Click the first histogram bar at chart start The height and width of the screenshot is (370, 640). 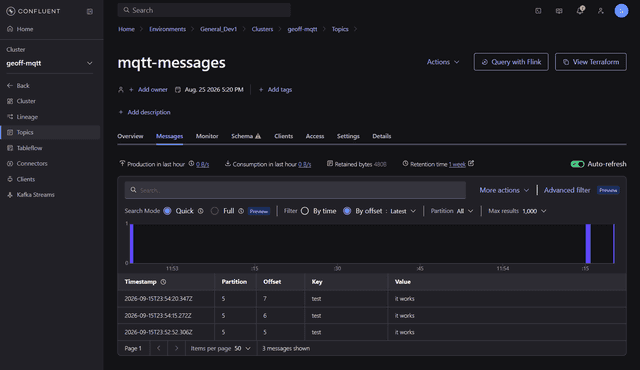131,244
